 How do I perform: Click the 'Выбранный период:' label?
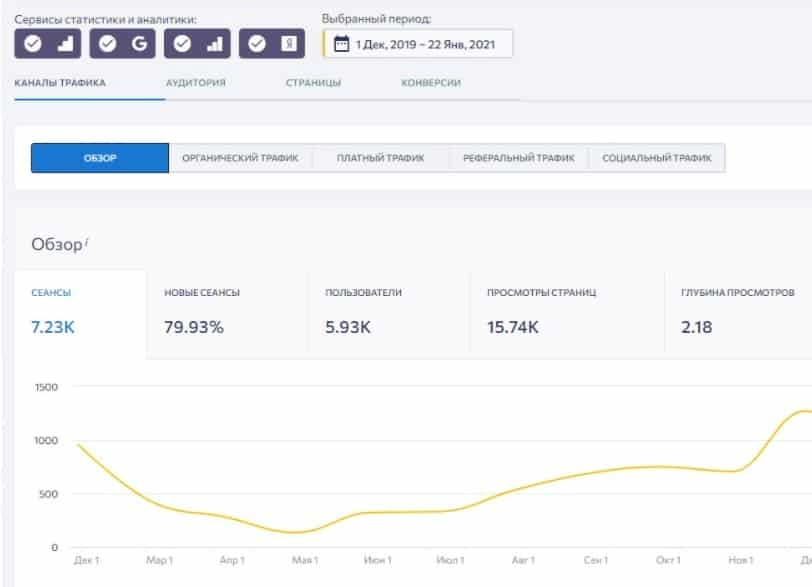point(376,19)
